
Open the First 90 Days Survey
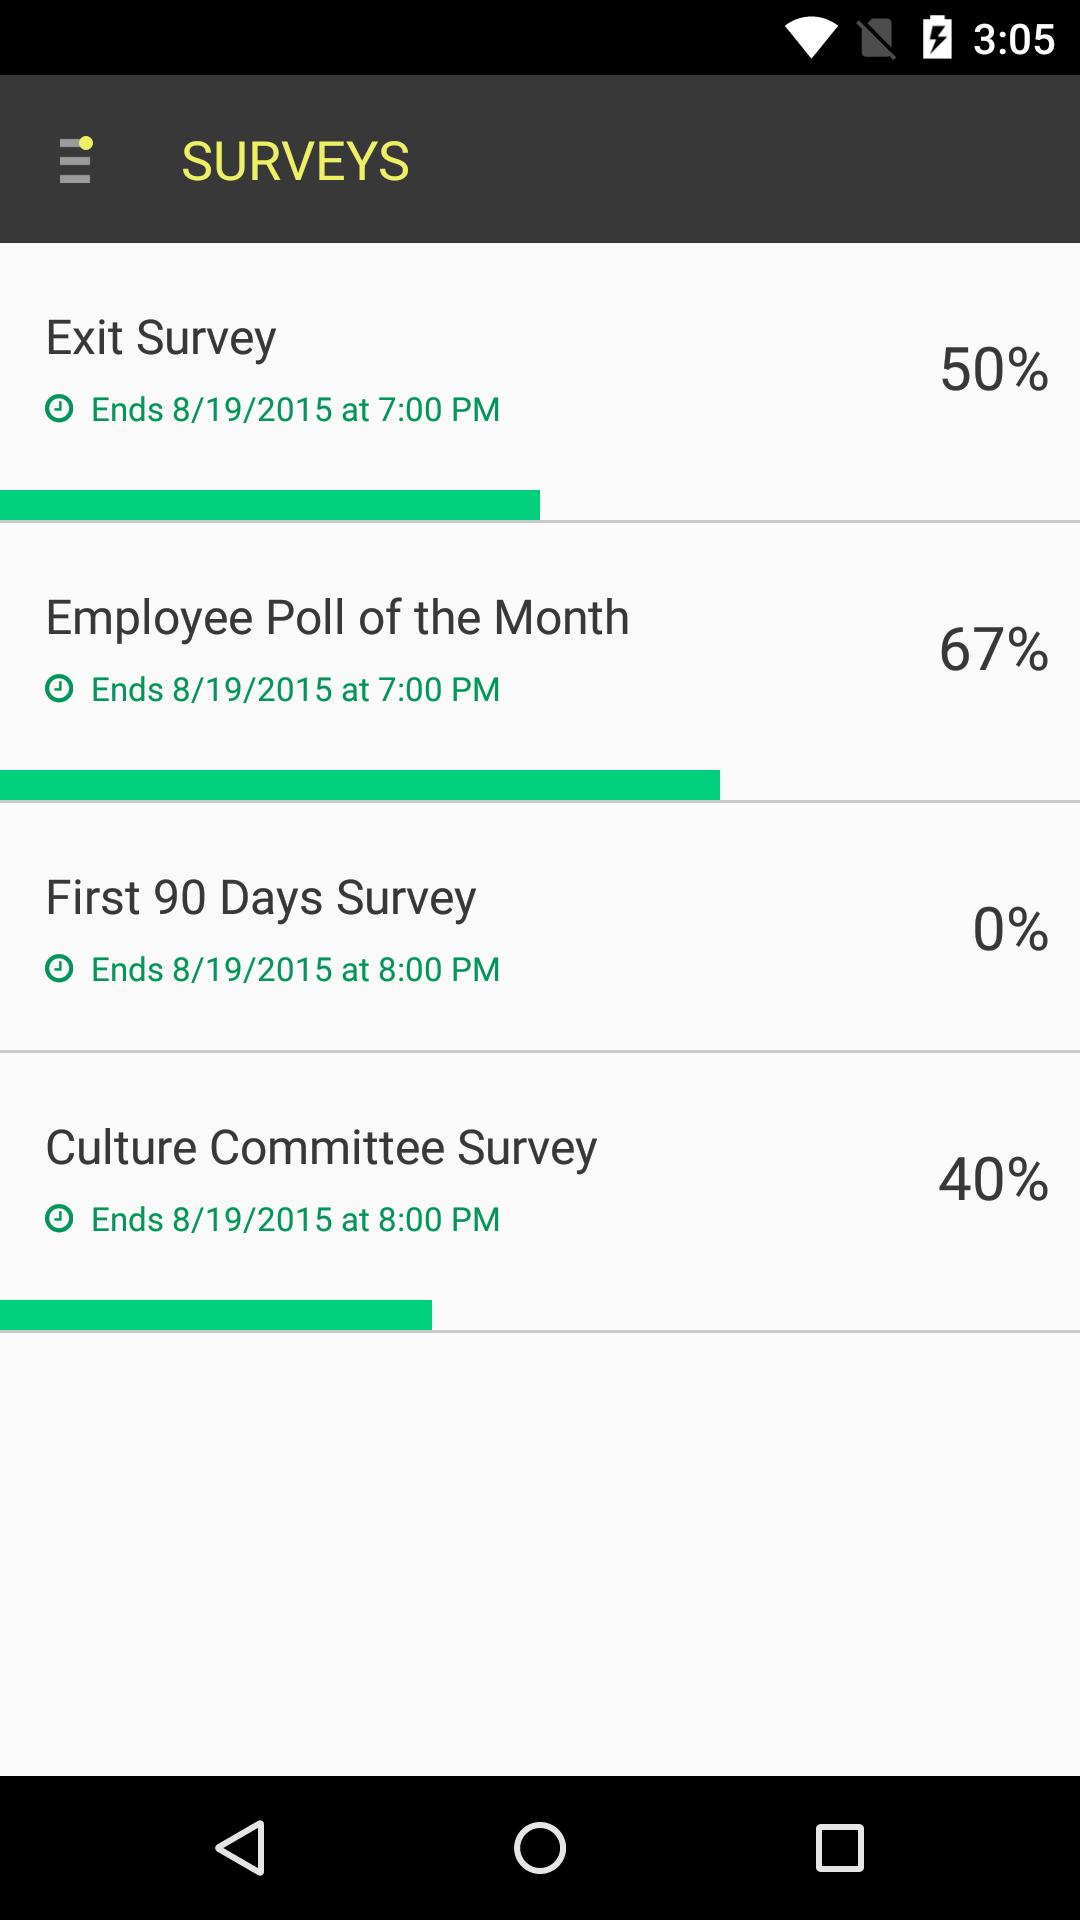pyautogui.click(x=260, y=898)
